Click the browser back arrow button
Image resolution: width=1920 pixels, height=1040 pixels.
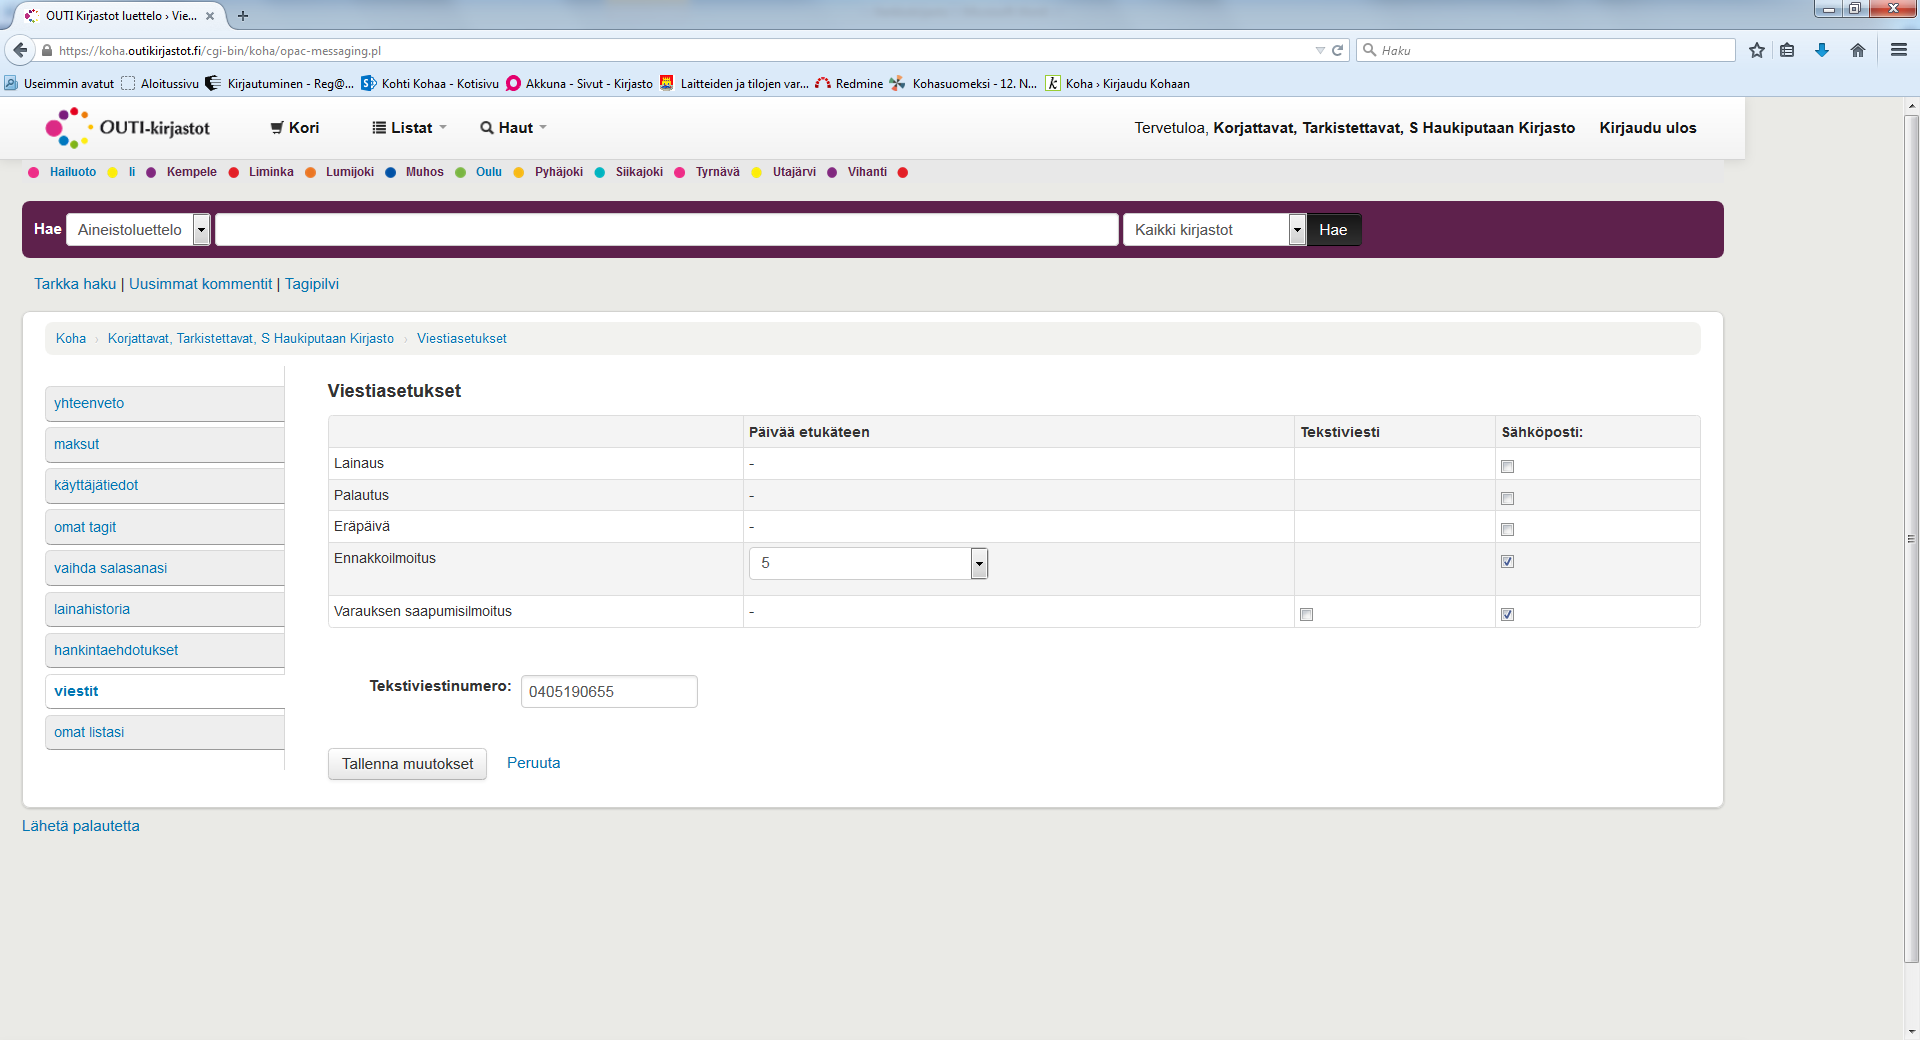tap(20, 50)
